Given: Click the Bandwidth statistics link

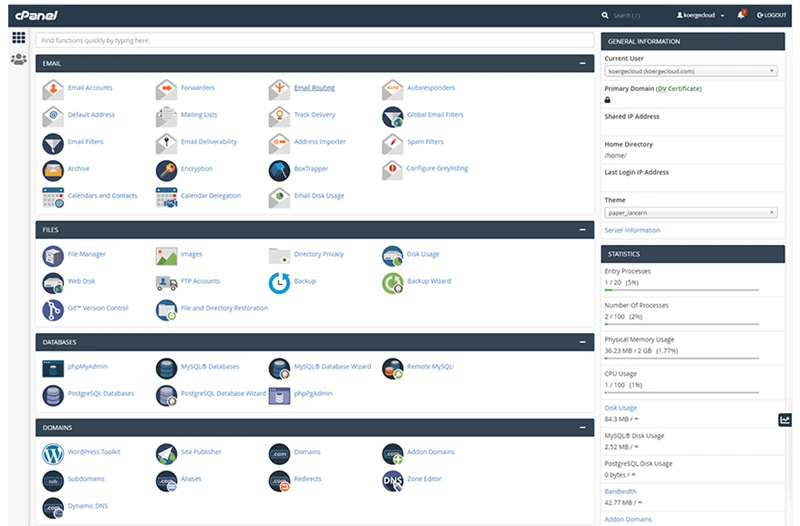Looking at the screenshot, I should pos(620,491).
